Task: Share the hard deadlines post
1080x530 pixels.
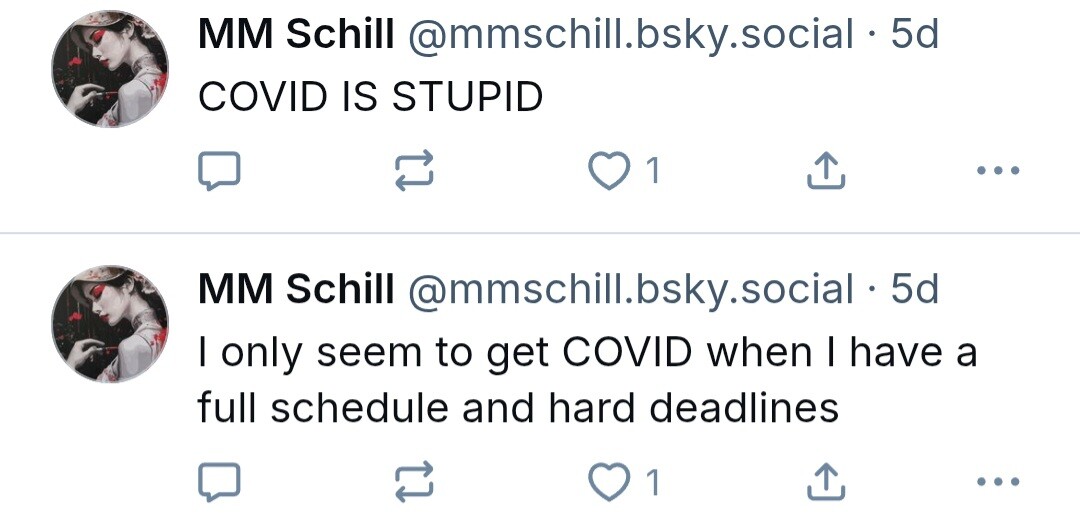Action: (x=826, y=481)
